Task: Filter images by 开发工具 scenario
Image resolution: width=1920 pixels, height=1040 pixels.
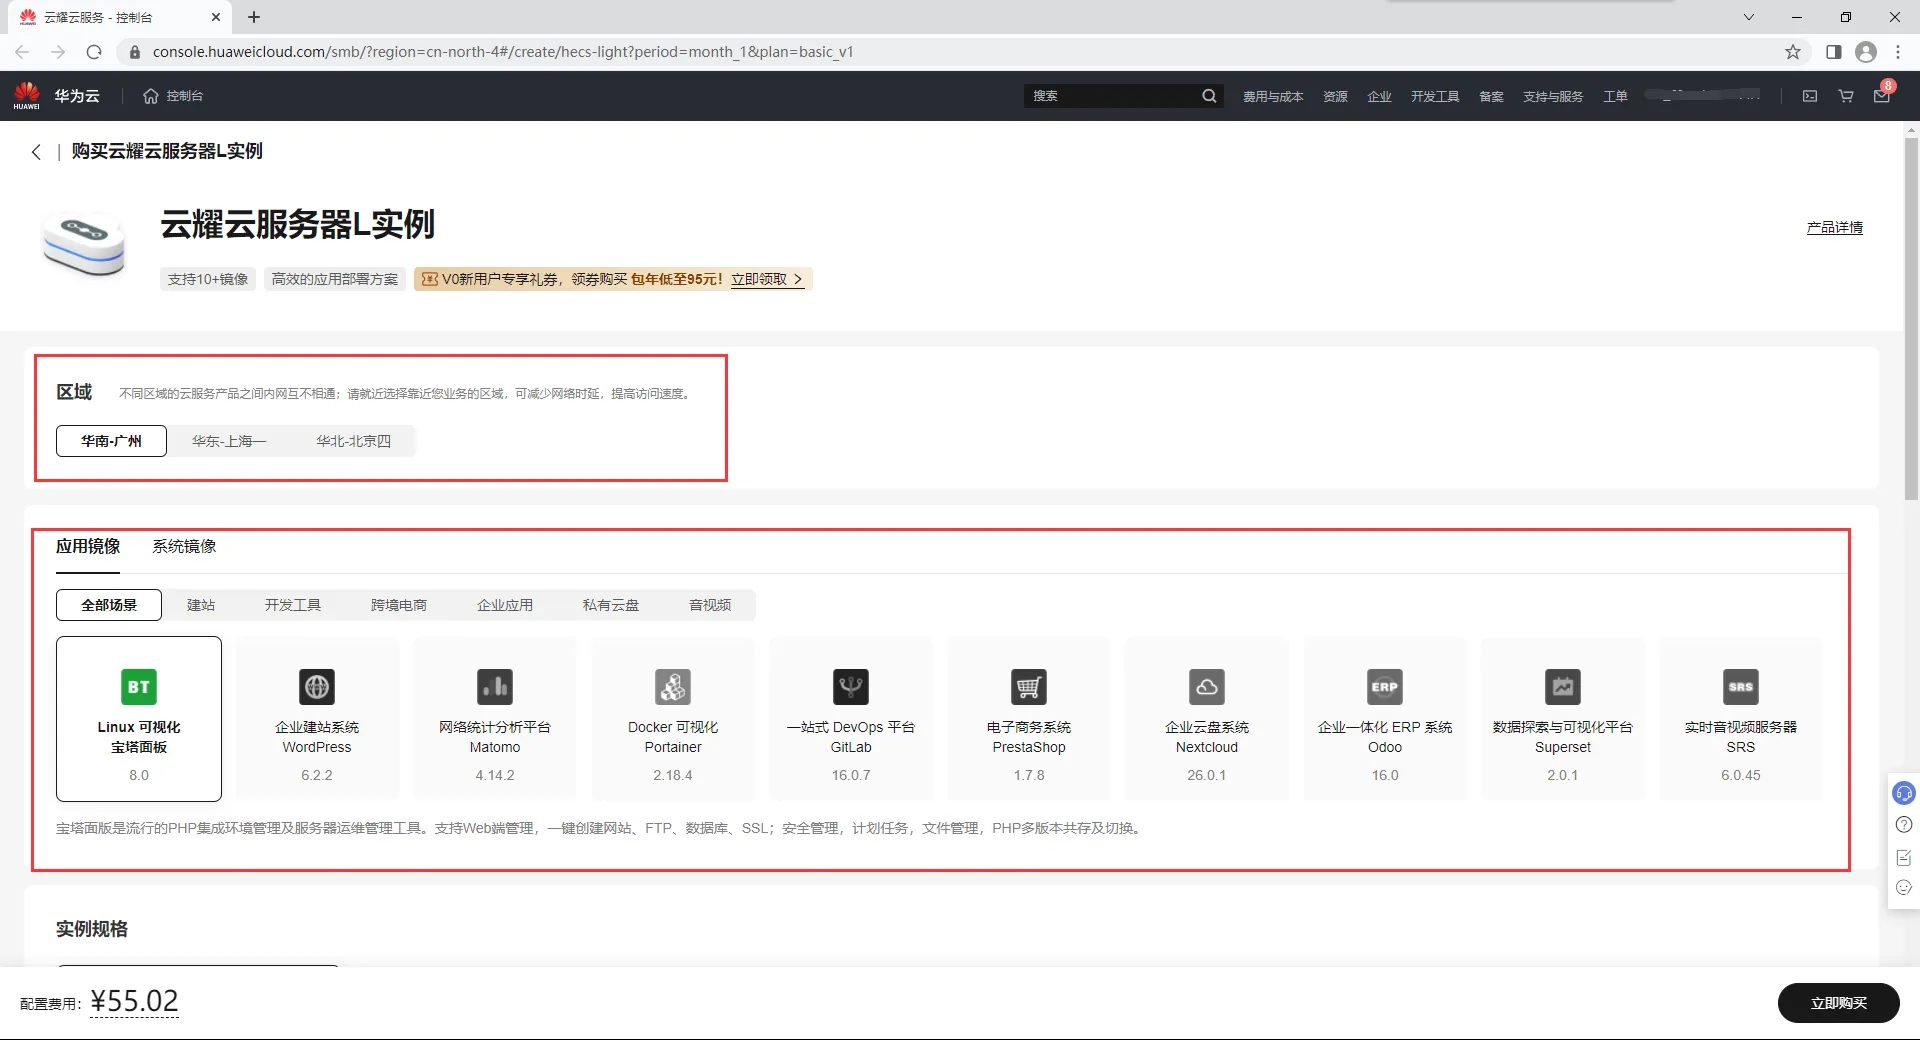Action: (293, 605)
